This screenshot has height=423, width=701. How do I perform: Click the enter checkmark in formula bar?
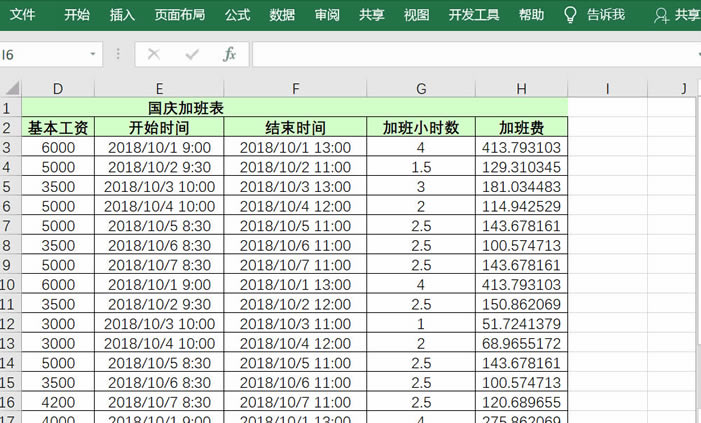tap(191, 54)
